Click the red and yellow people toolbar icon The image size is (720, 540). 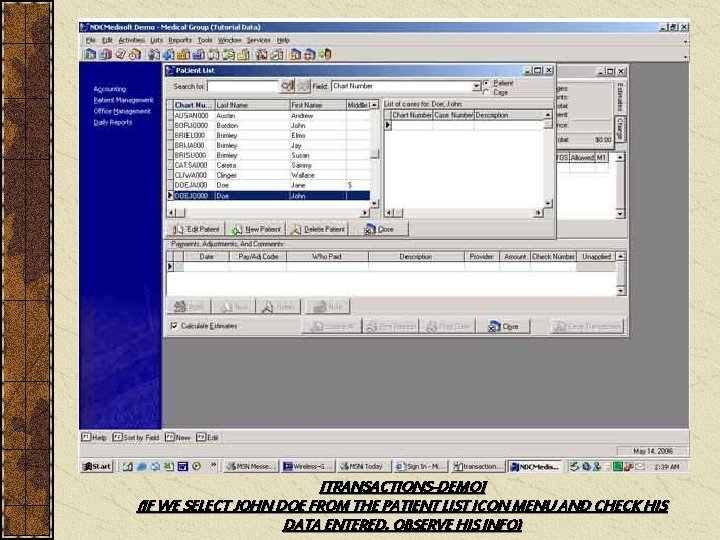[135, 55]
